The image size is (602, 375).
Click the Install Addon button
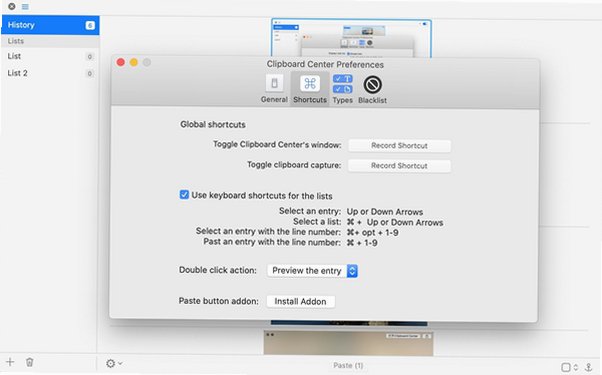(301, 302)
